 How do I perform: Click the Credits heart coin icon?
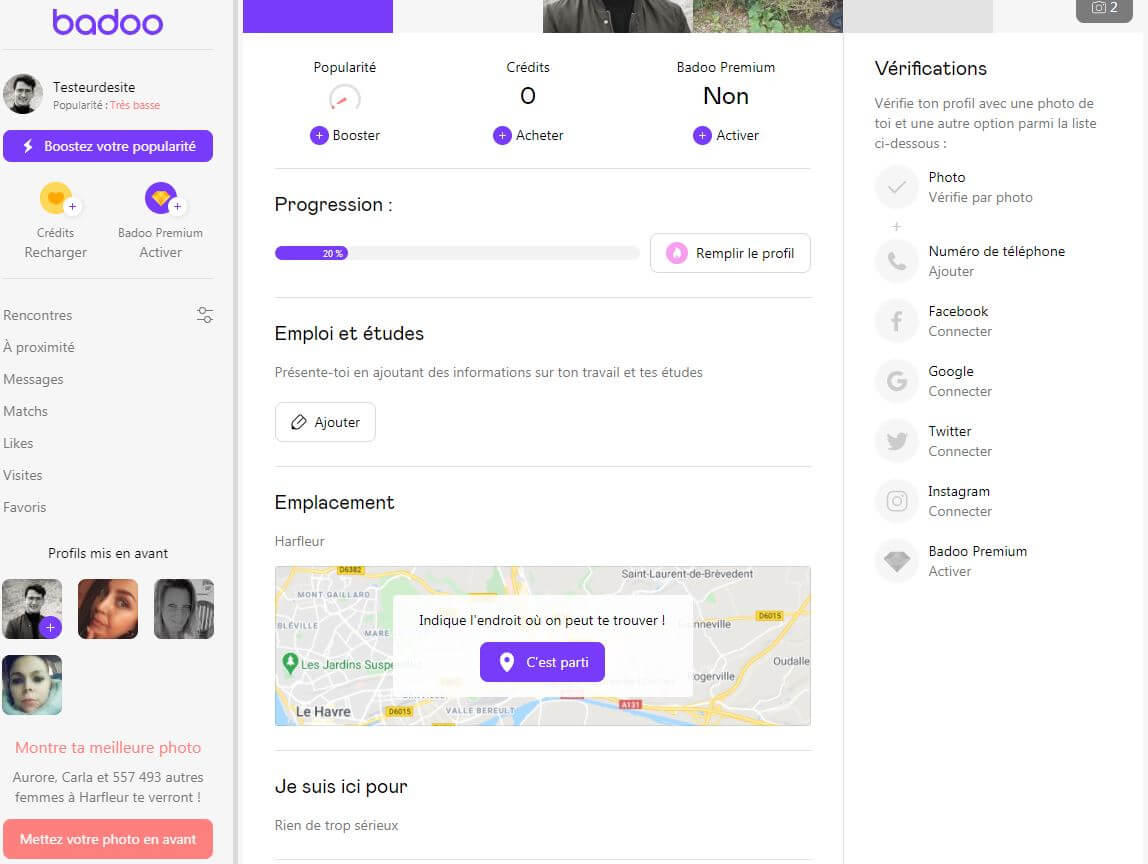[x=56, y=198]
